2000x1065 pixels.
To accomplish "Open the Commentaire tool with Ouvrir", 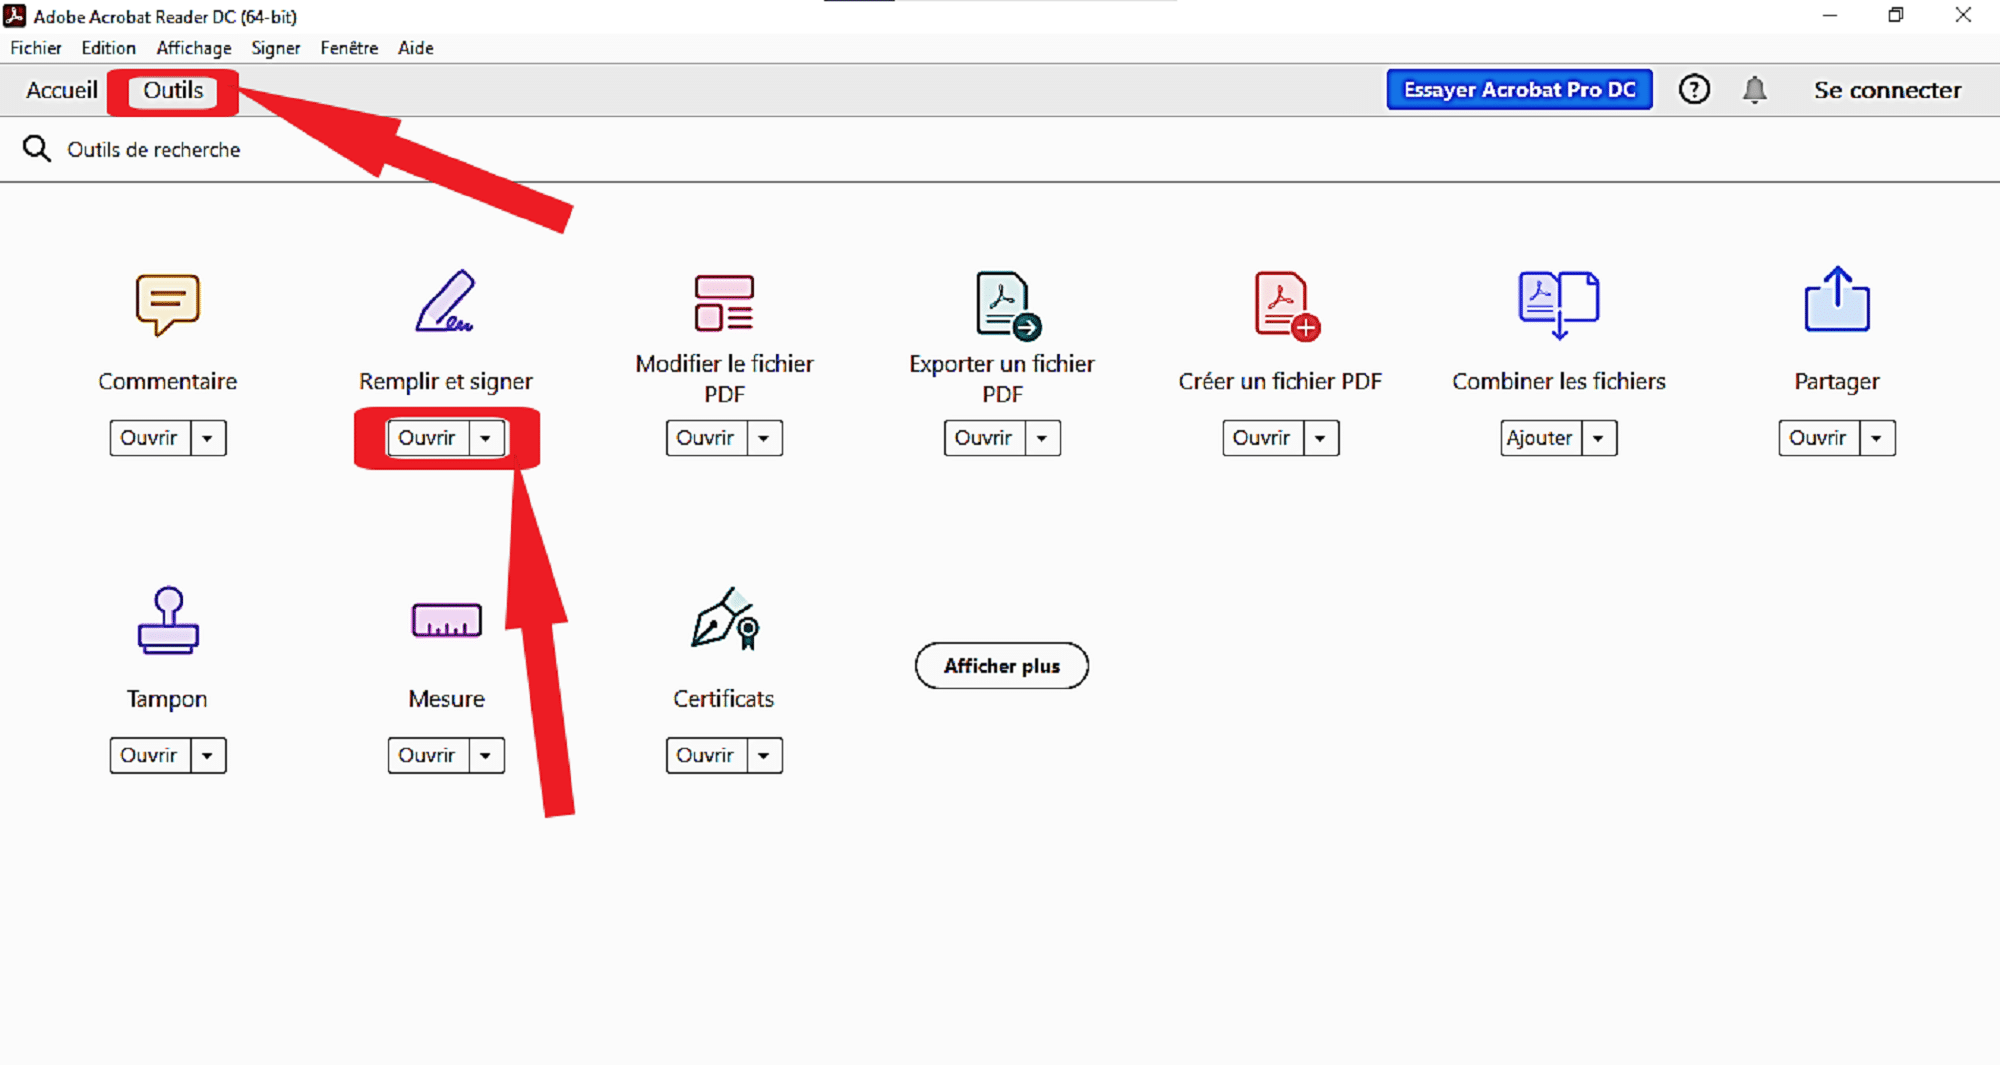I will tap(150, 438).
